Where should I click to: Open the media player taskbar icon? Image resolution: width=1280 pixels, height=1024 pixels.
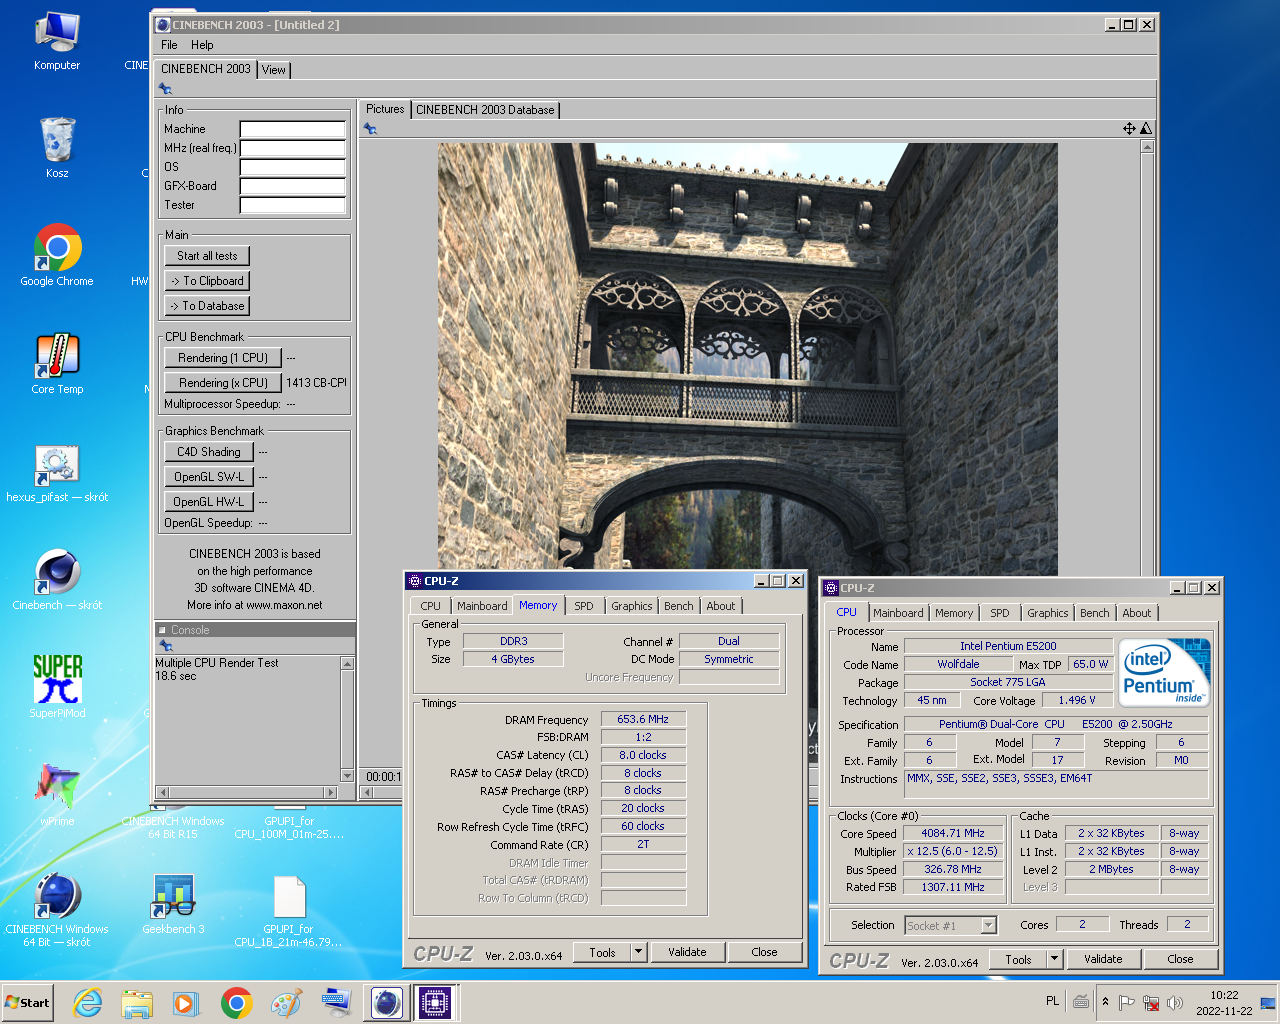pyautogui.click(x=187, y=1003)
